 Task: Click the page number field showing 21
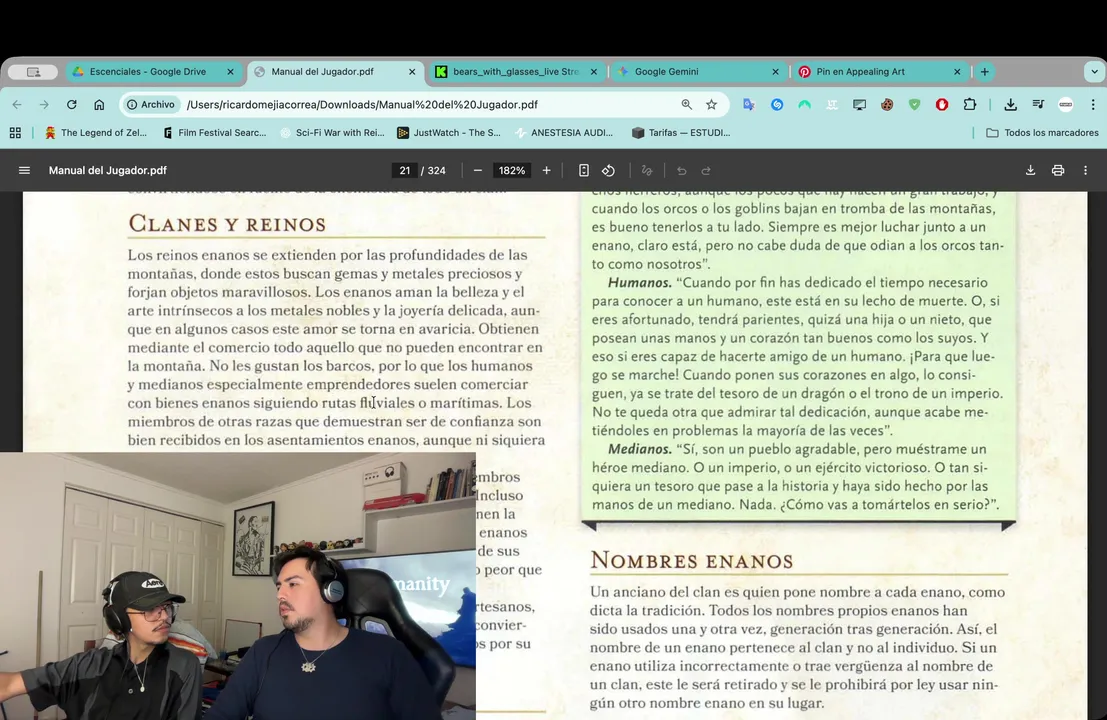tap(405, 170)
